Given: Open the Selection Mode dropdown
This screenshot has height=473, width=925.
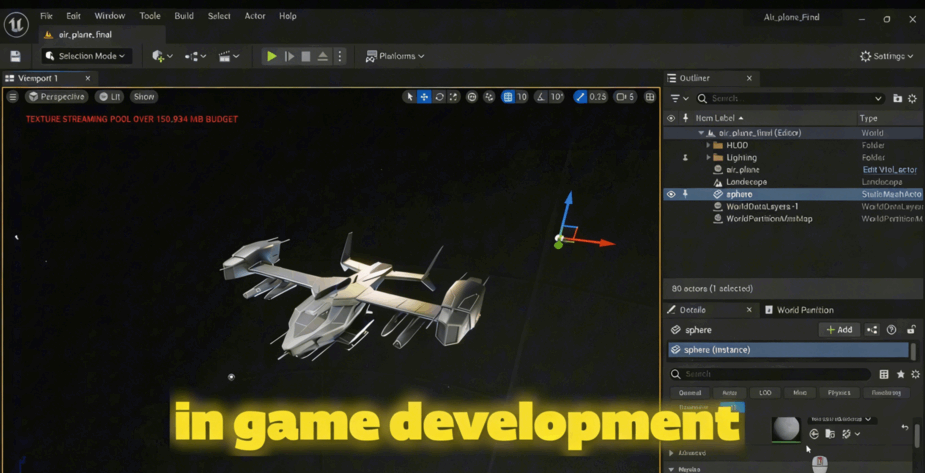Looking at the screenshot, I should point(85,56).
